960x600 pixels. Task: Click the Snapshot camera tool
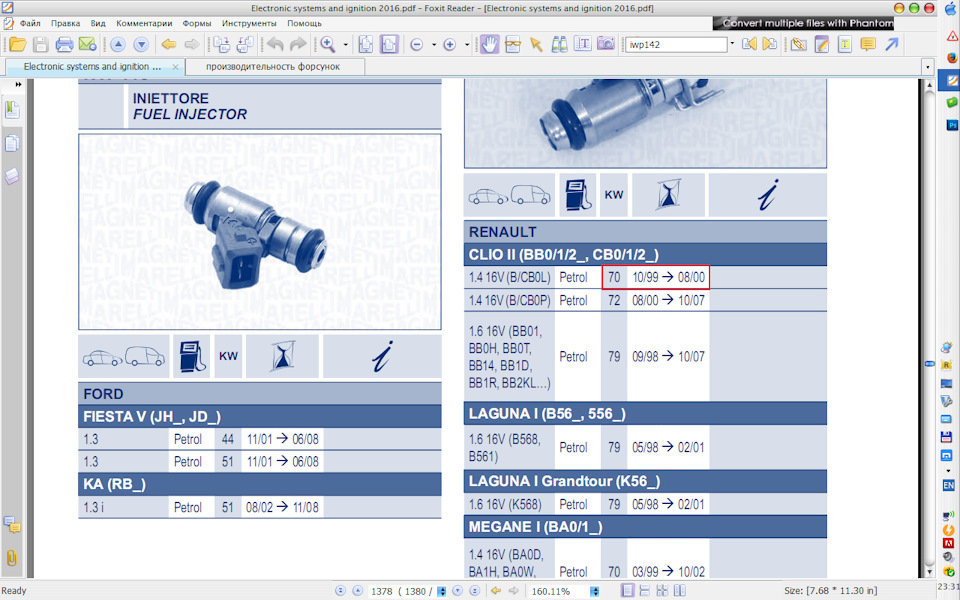[606, 45]
